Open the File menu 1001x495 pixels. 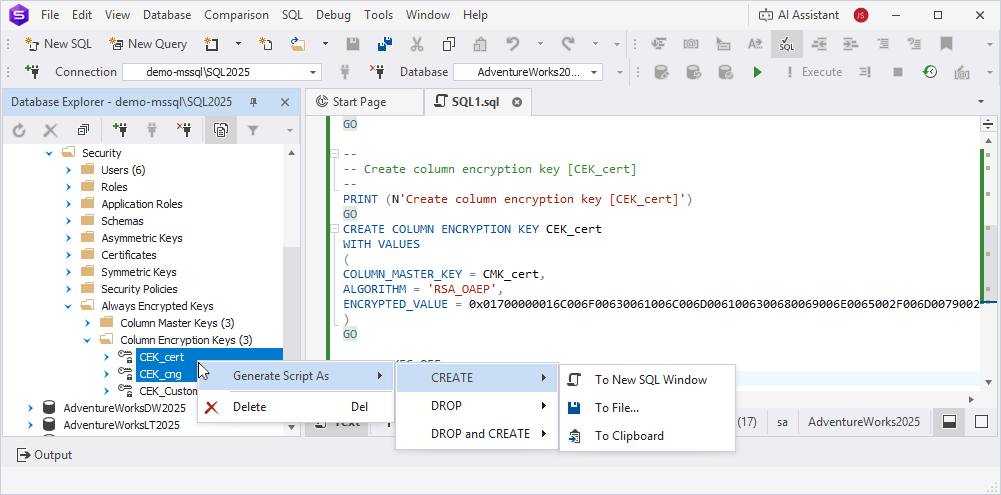pyautogui.click(x=50, y=15)
